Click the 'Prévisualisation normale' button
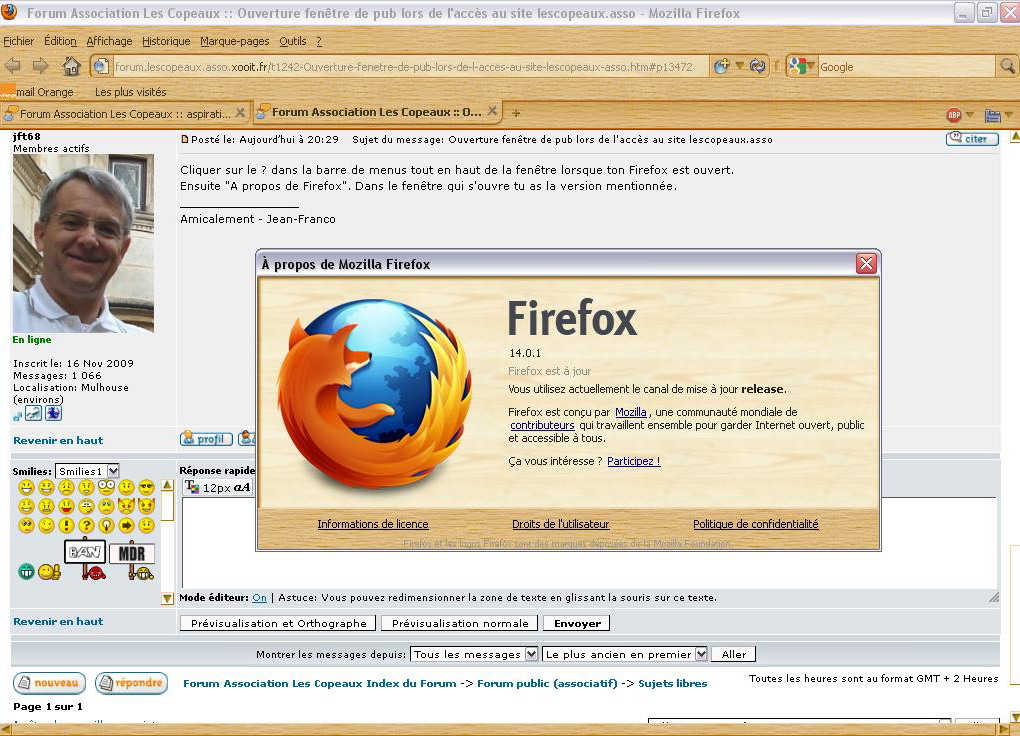The image size is (1020, 736). click(460, 623)
